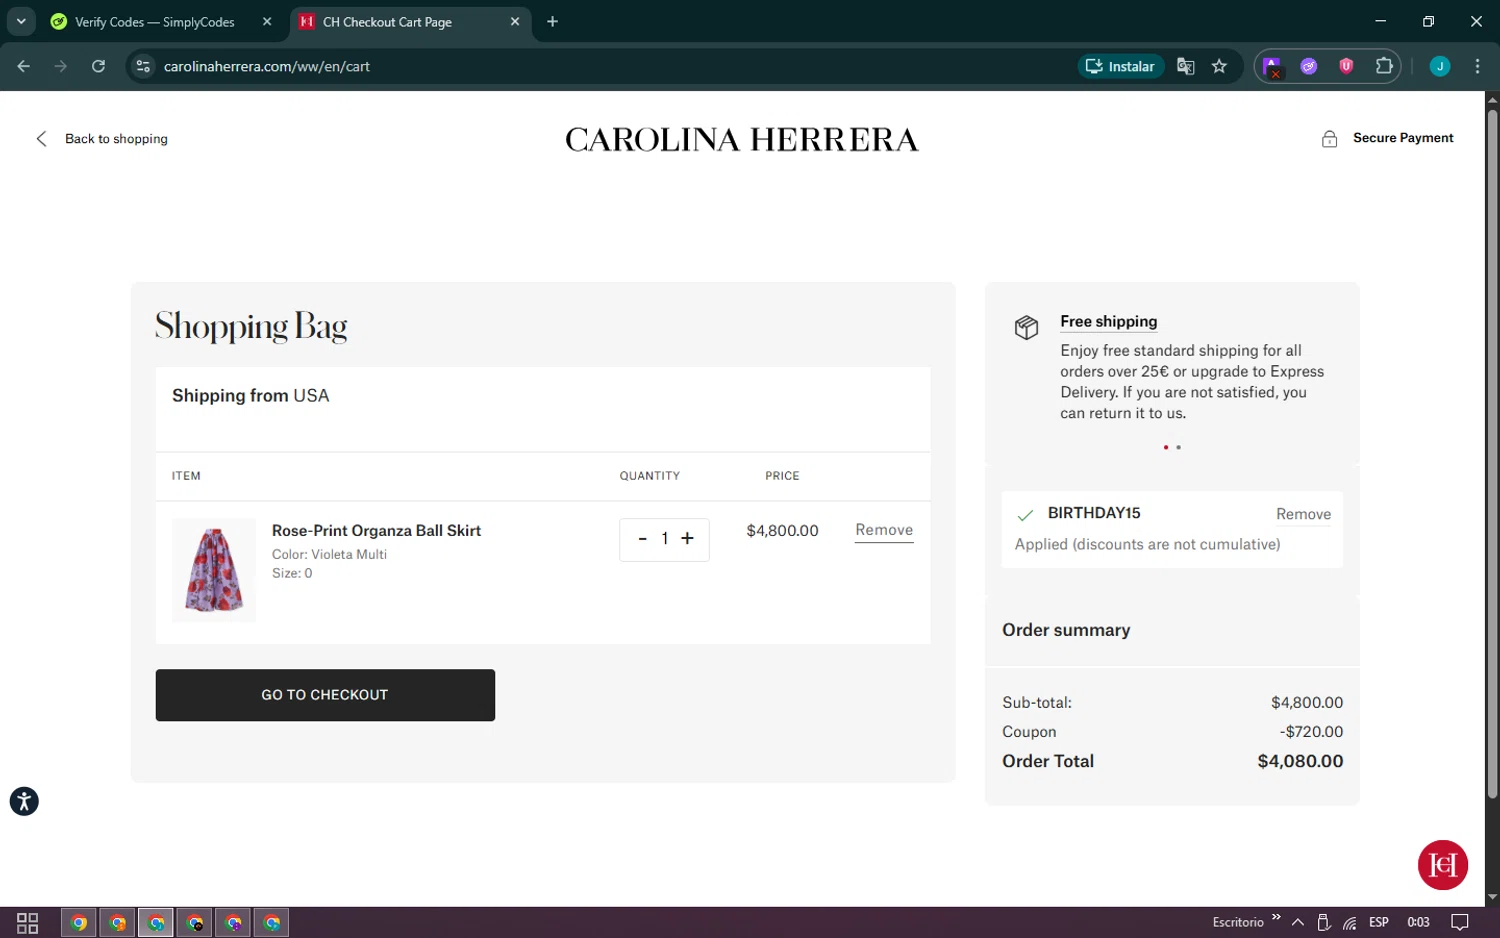Open the network wifi tray icon
This screenshot has width=1500, height=938.
(1350, 922)
